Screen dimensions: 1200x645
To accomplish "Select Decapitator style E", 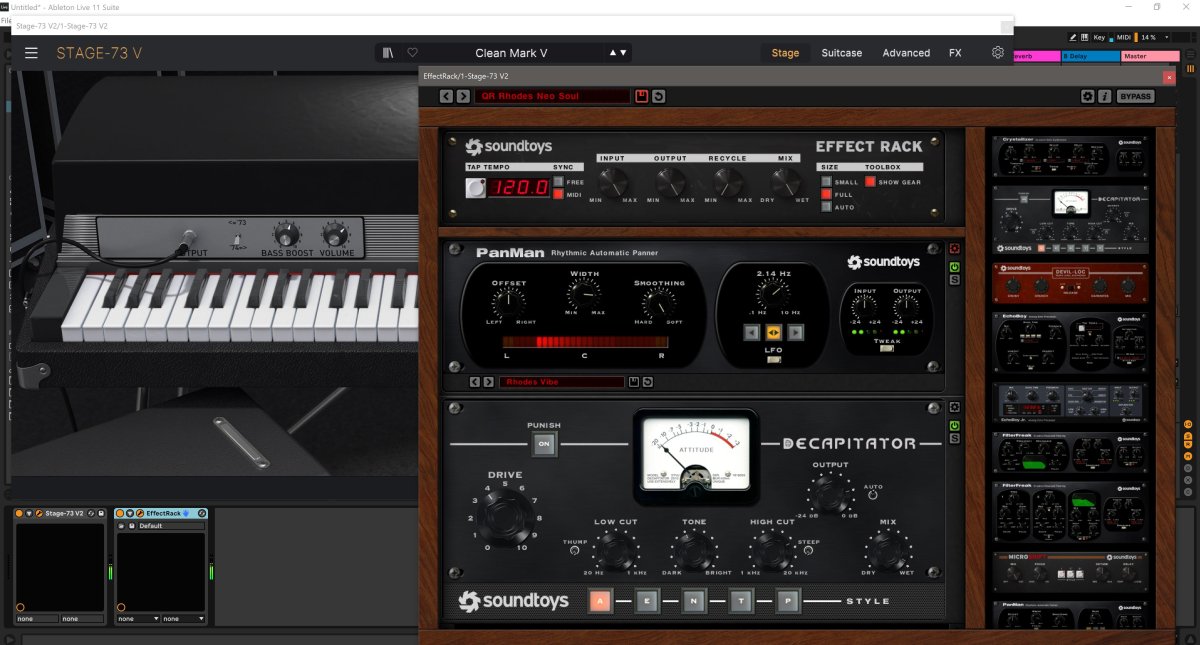I will pyautogui.click(x=647, y=601).
